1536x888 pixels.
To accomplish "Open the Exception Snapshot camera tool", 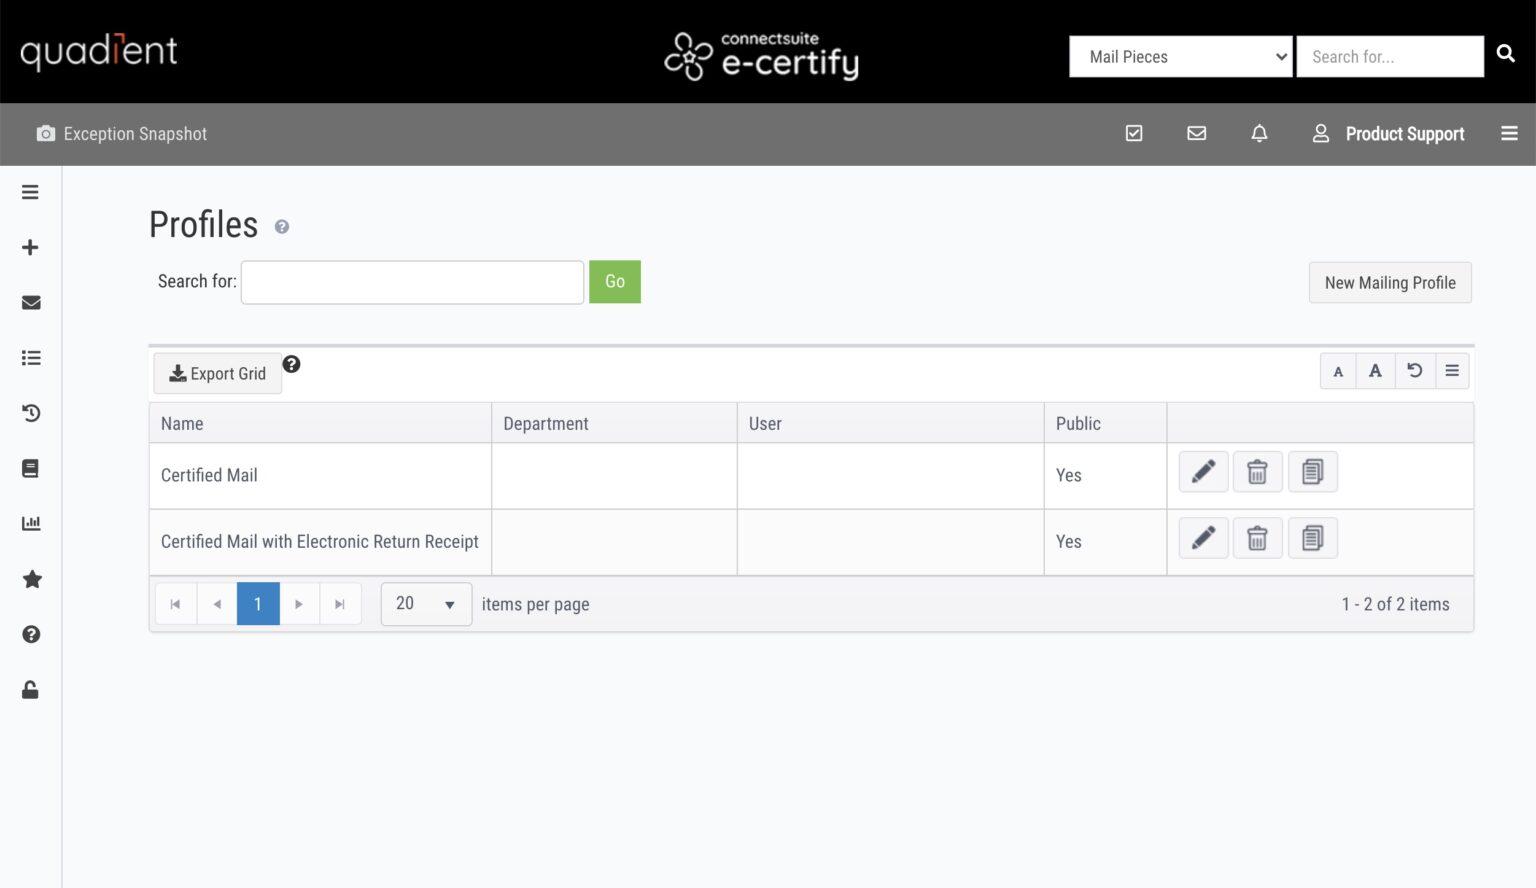I will click(45, 133).
